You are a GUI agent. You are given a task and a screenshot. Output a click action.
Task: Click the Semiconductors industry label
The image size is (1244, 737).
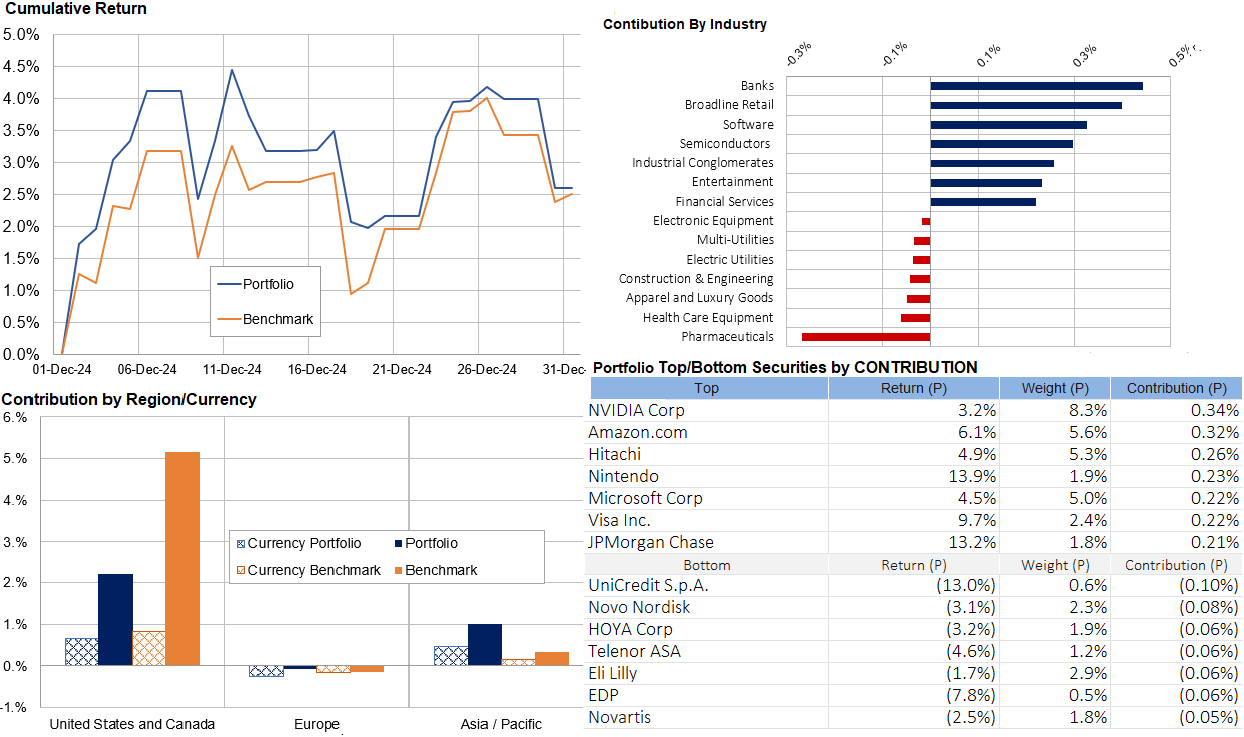725,143
